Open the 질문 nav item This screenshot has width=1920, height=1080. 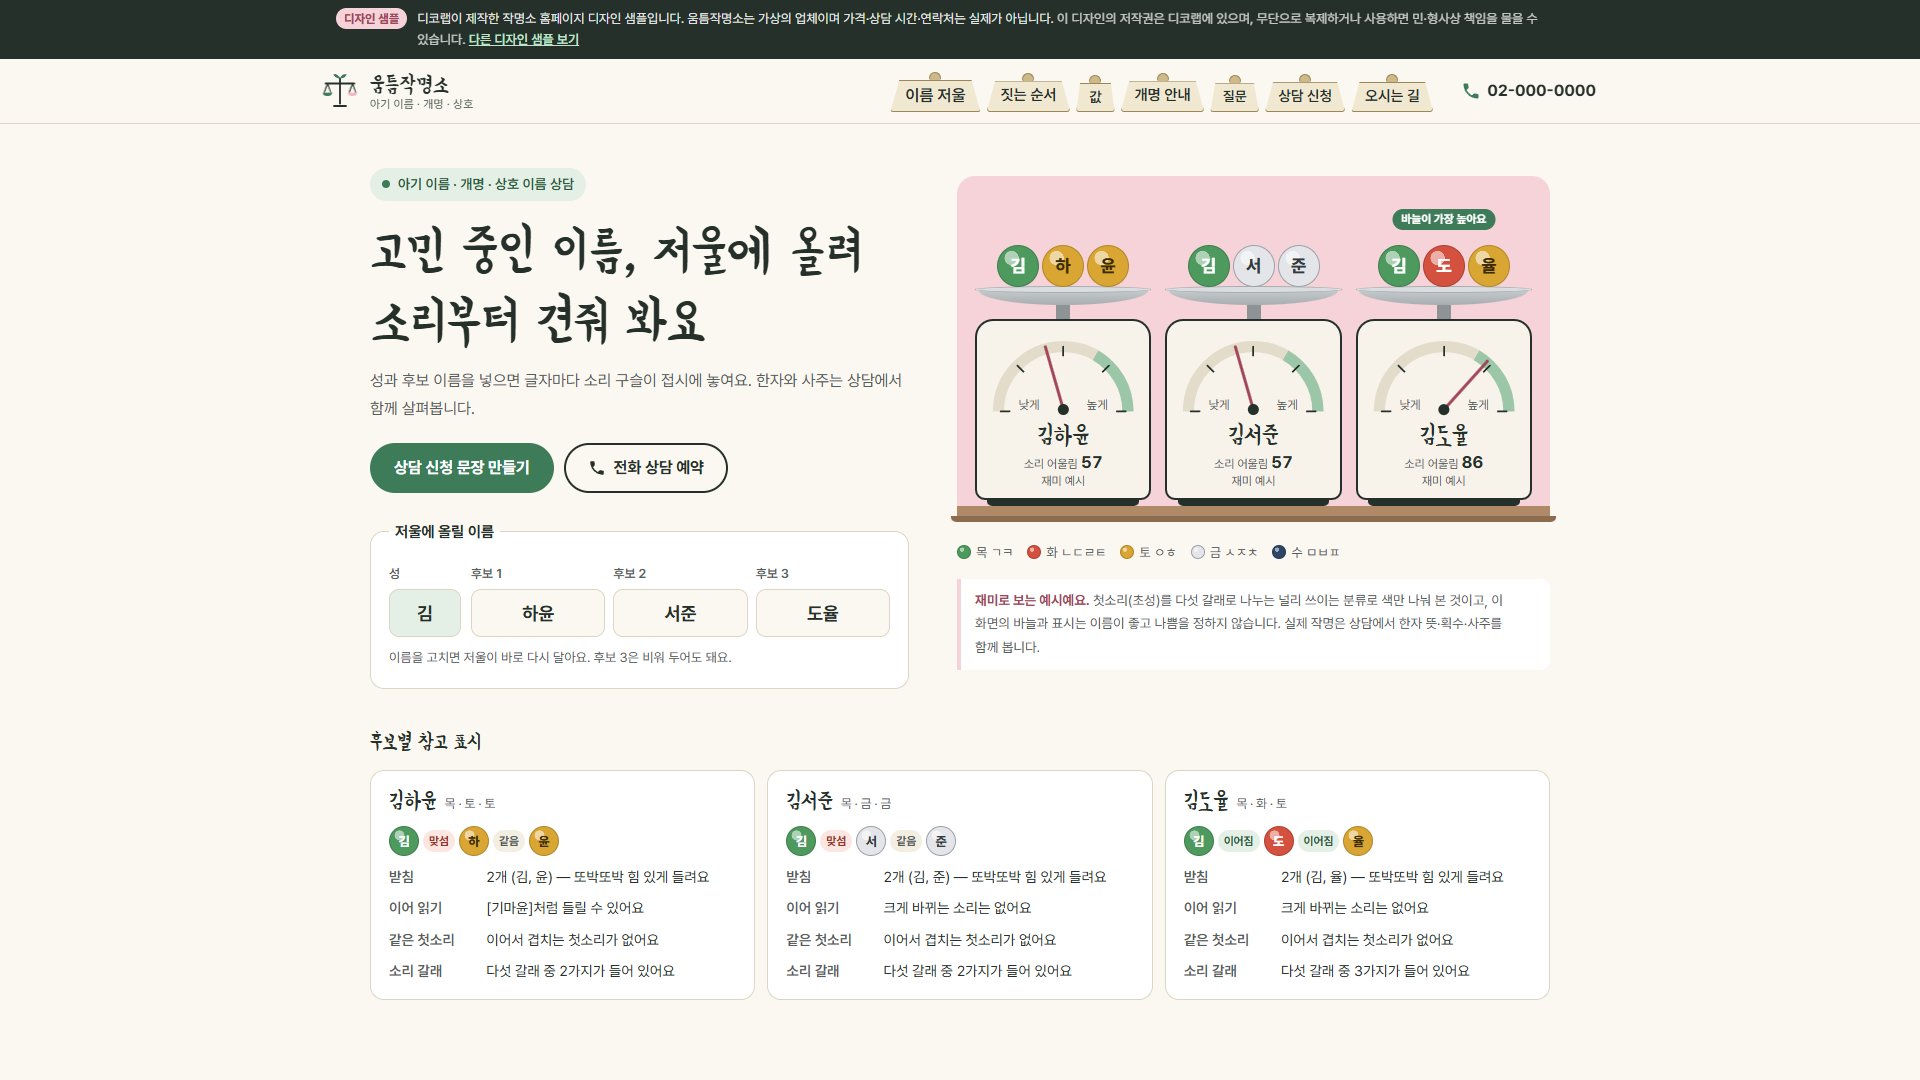(x=1234, y=96)
